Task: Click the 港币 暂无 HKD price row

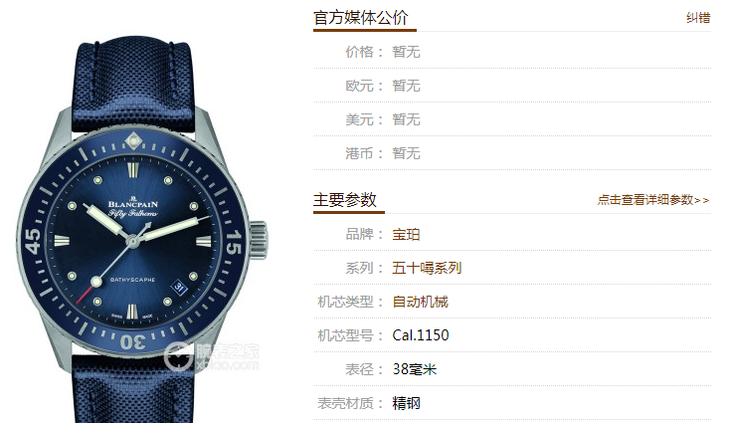Action: coord(512,153)
